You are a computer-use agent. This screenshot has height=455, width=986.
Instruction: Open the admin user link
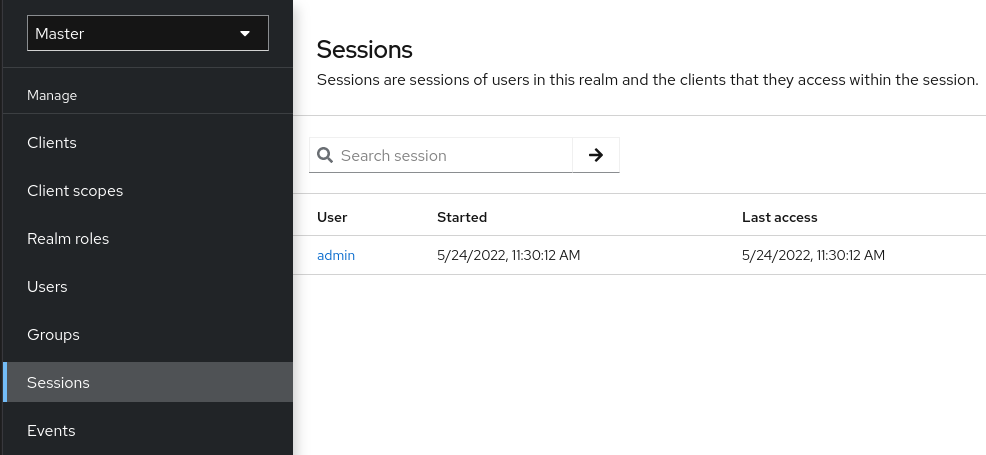click(x=336, y=255)
